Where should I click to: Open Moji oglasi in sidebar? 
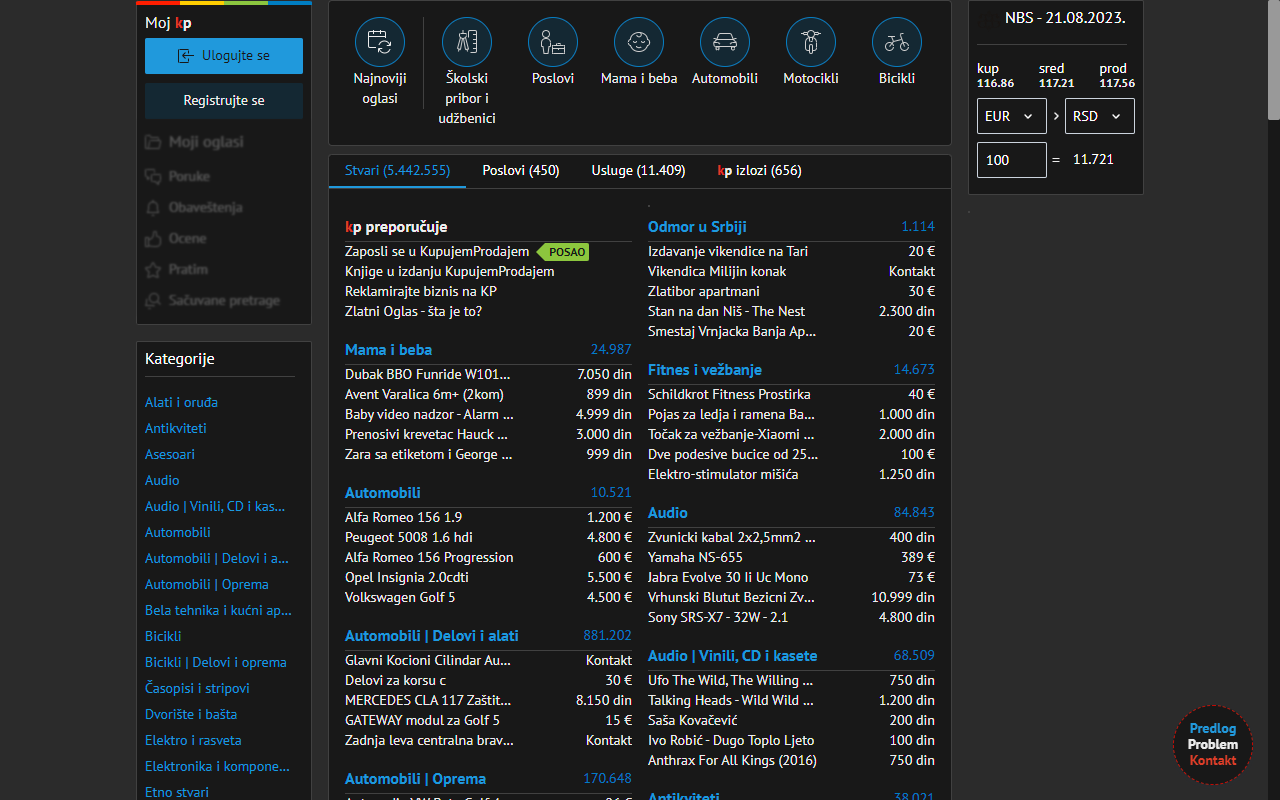tap(194, 142)
